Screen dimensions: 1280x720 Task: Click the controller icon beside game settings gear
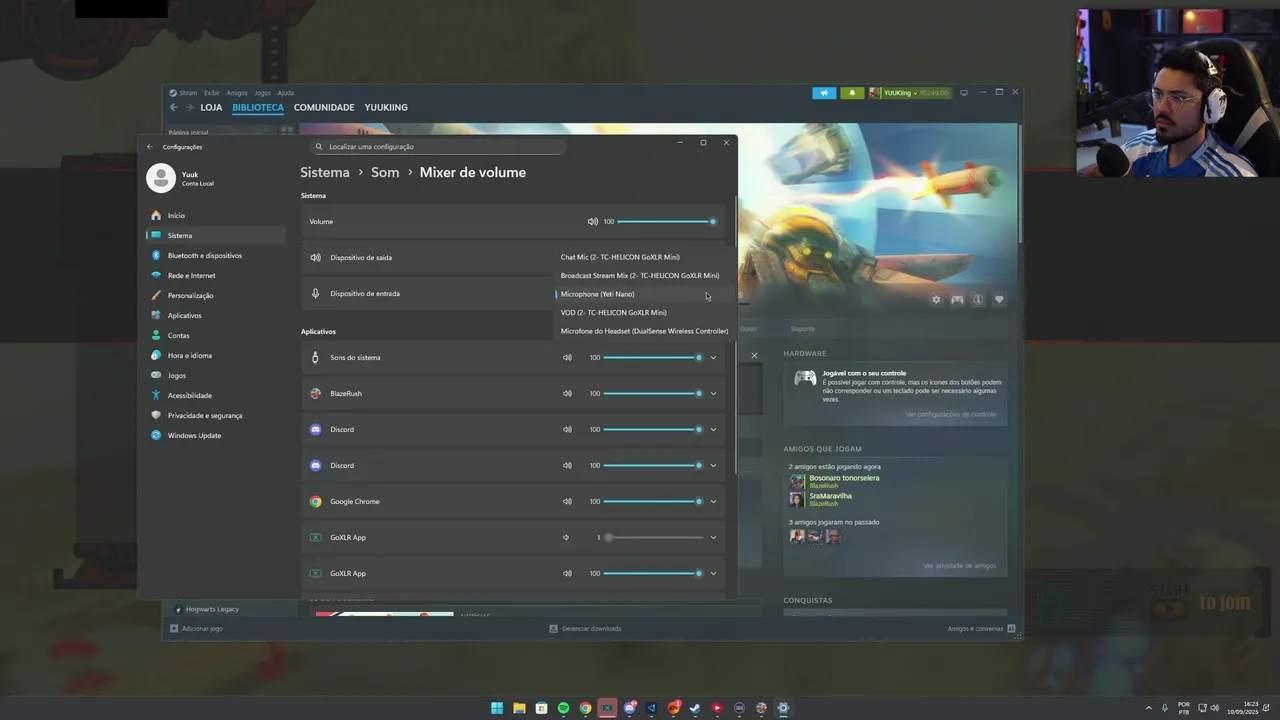pyautogui.click(x=957, y=299)
